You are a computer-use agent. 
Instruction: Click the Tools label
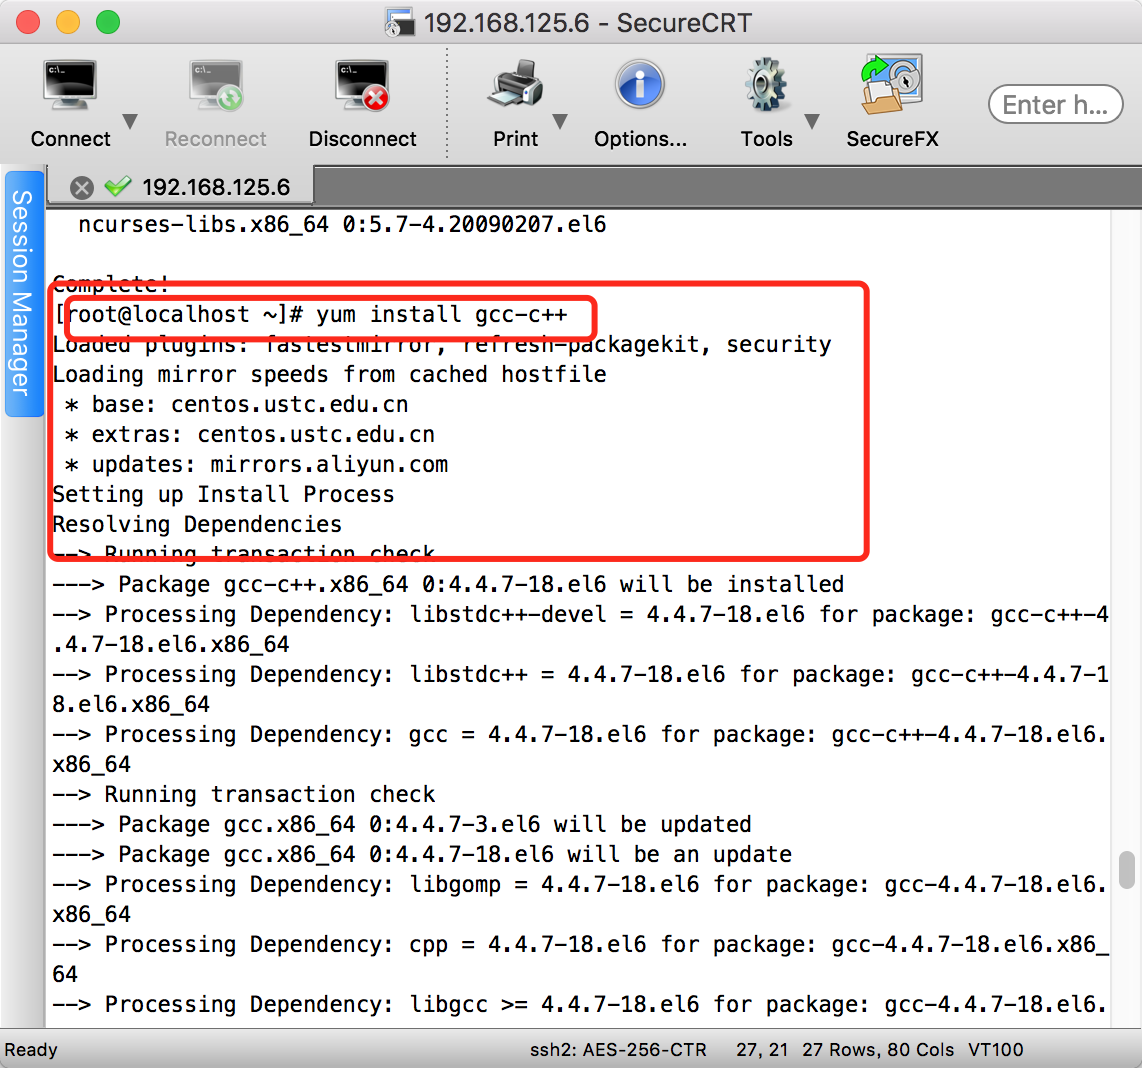(x=766, y=139)
